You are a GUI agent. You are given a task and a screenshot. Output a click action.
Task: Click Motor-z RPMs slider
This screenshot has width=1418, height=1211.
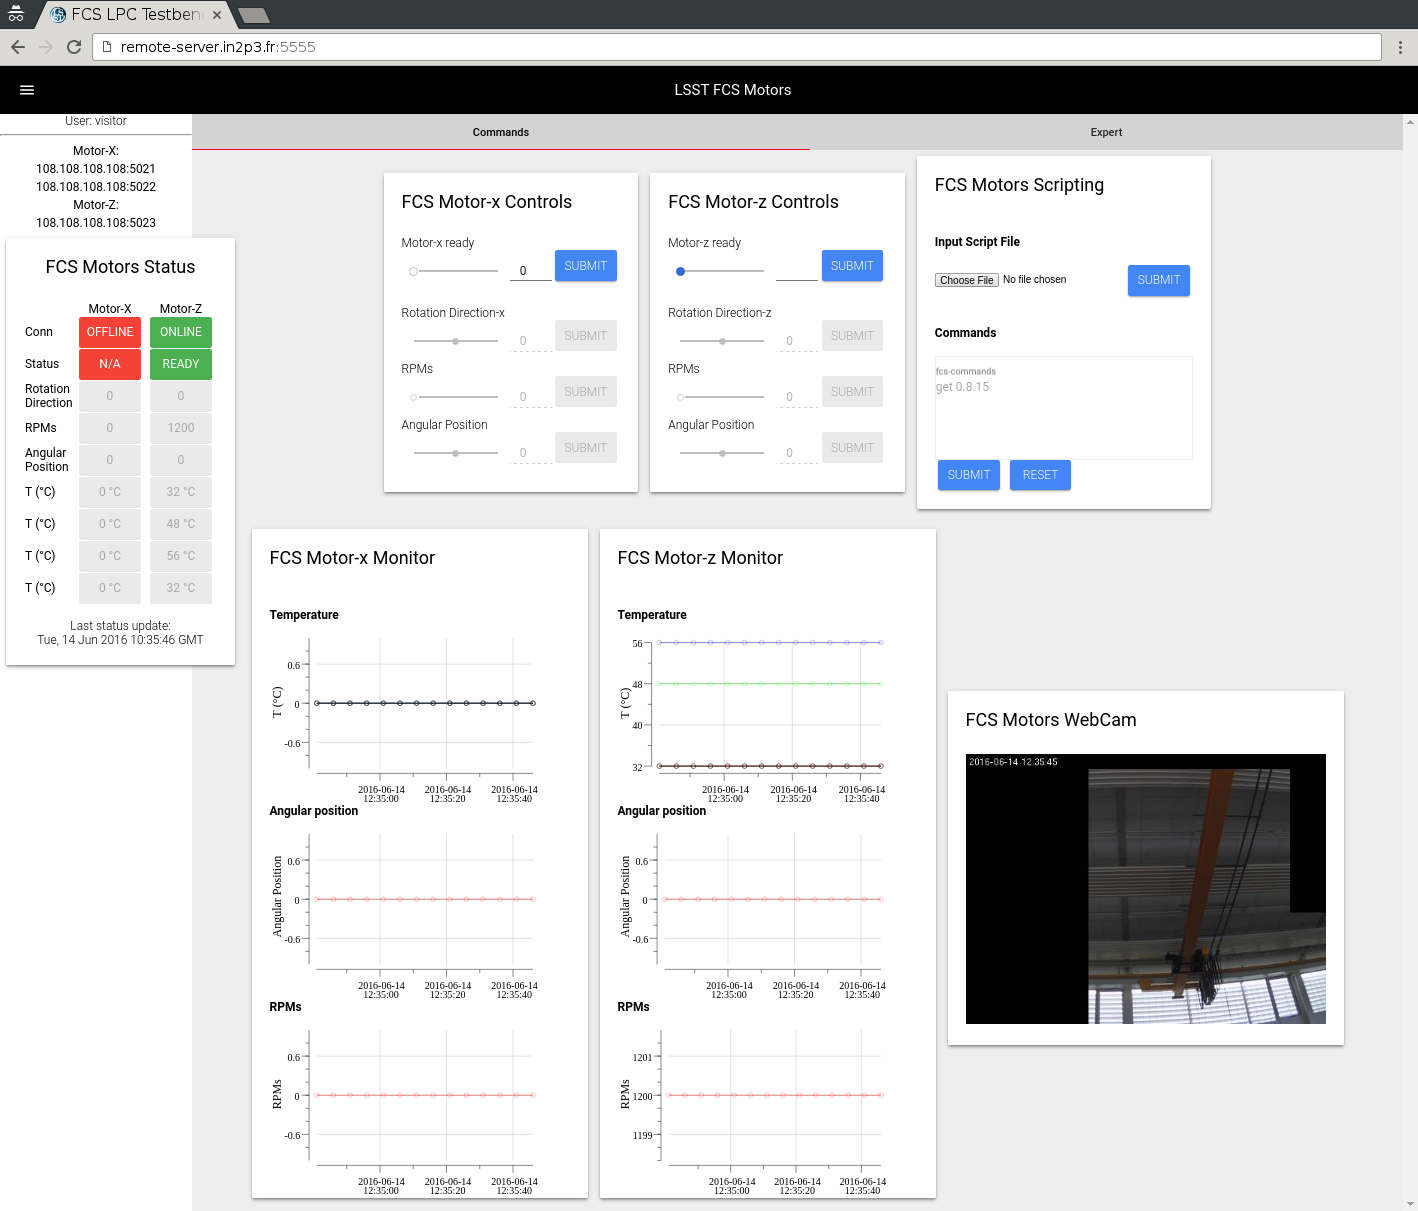pos(722,397)
